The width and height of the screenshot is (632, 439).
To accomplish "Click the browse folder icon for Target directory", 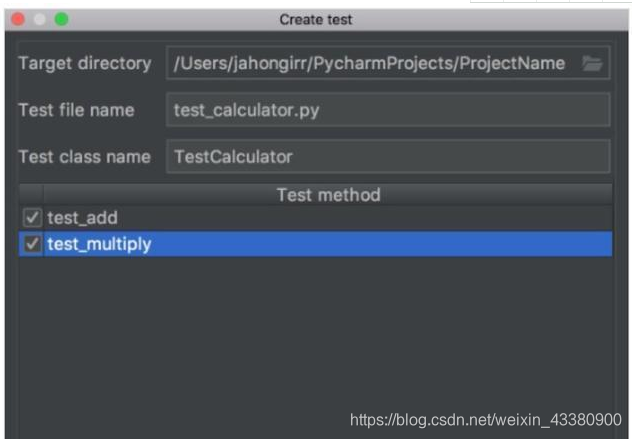I will click(x=593, y=64).
